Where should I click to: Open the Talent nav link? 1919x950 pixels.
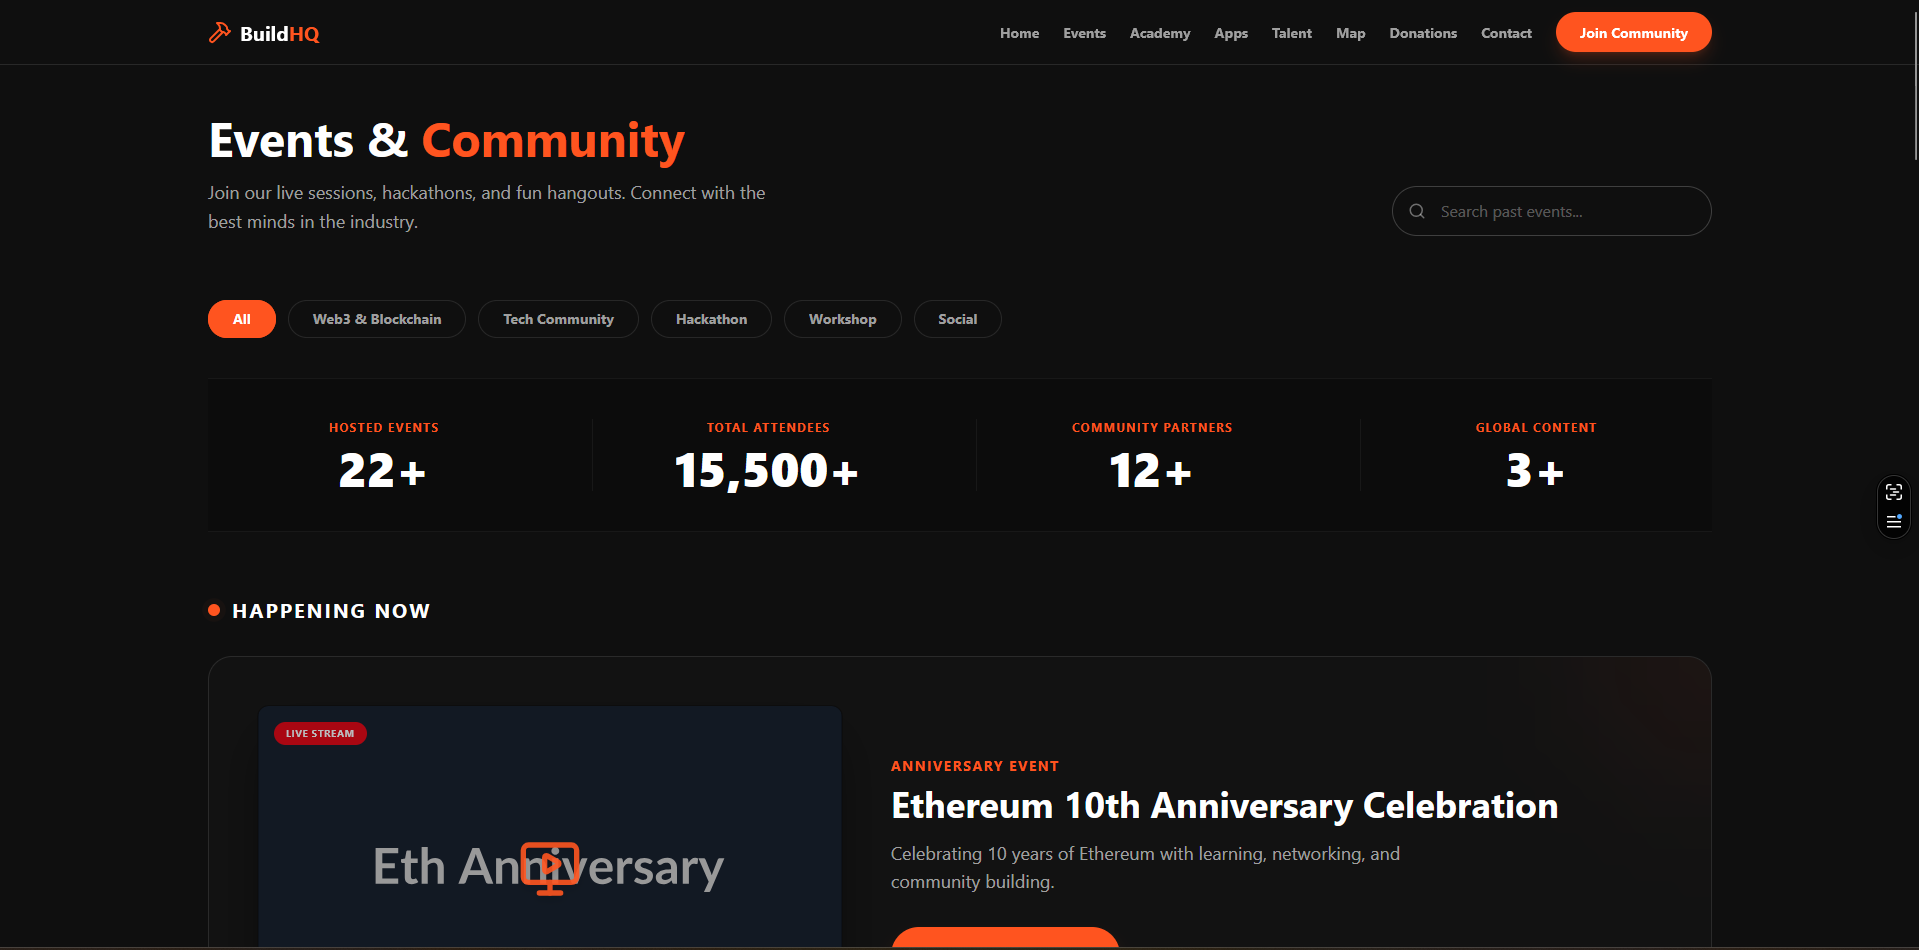click(1291, 33)
